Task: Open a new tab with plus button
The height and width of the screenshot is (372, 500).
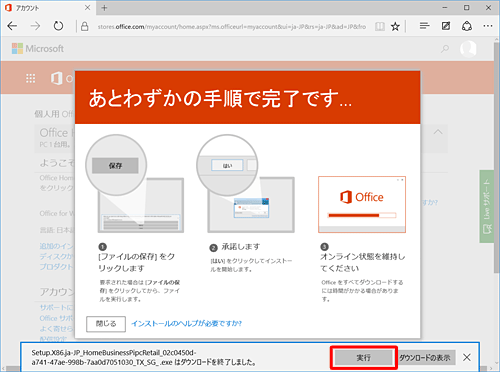Action: tap(104, 8)
